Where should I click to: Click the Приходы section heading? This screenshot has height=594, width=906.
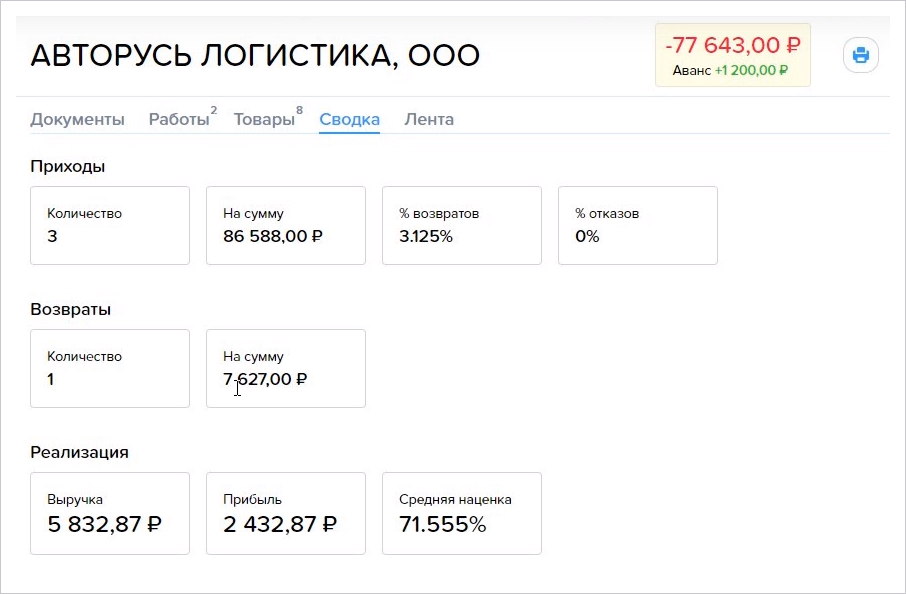point(68,166)
